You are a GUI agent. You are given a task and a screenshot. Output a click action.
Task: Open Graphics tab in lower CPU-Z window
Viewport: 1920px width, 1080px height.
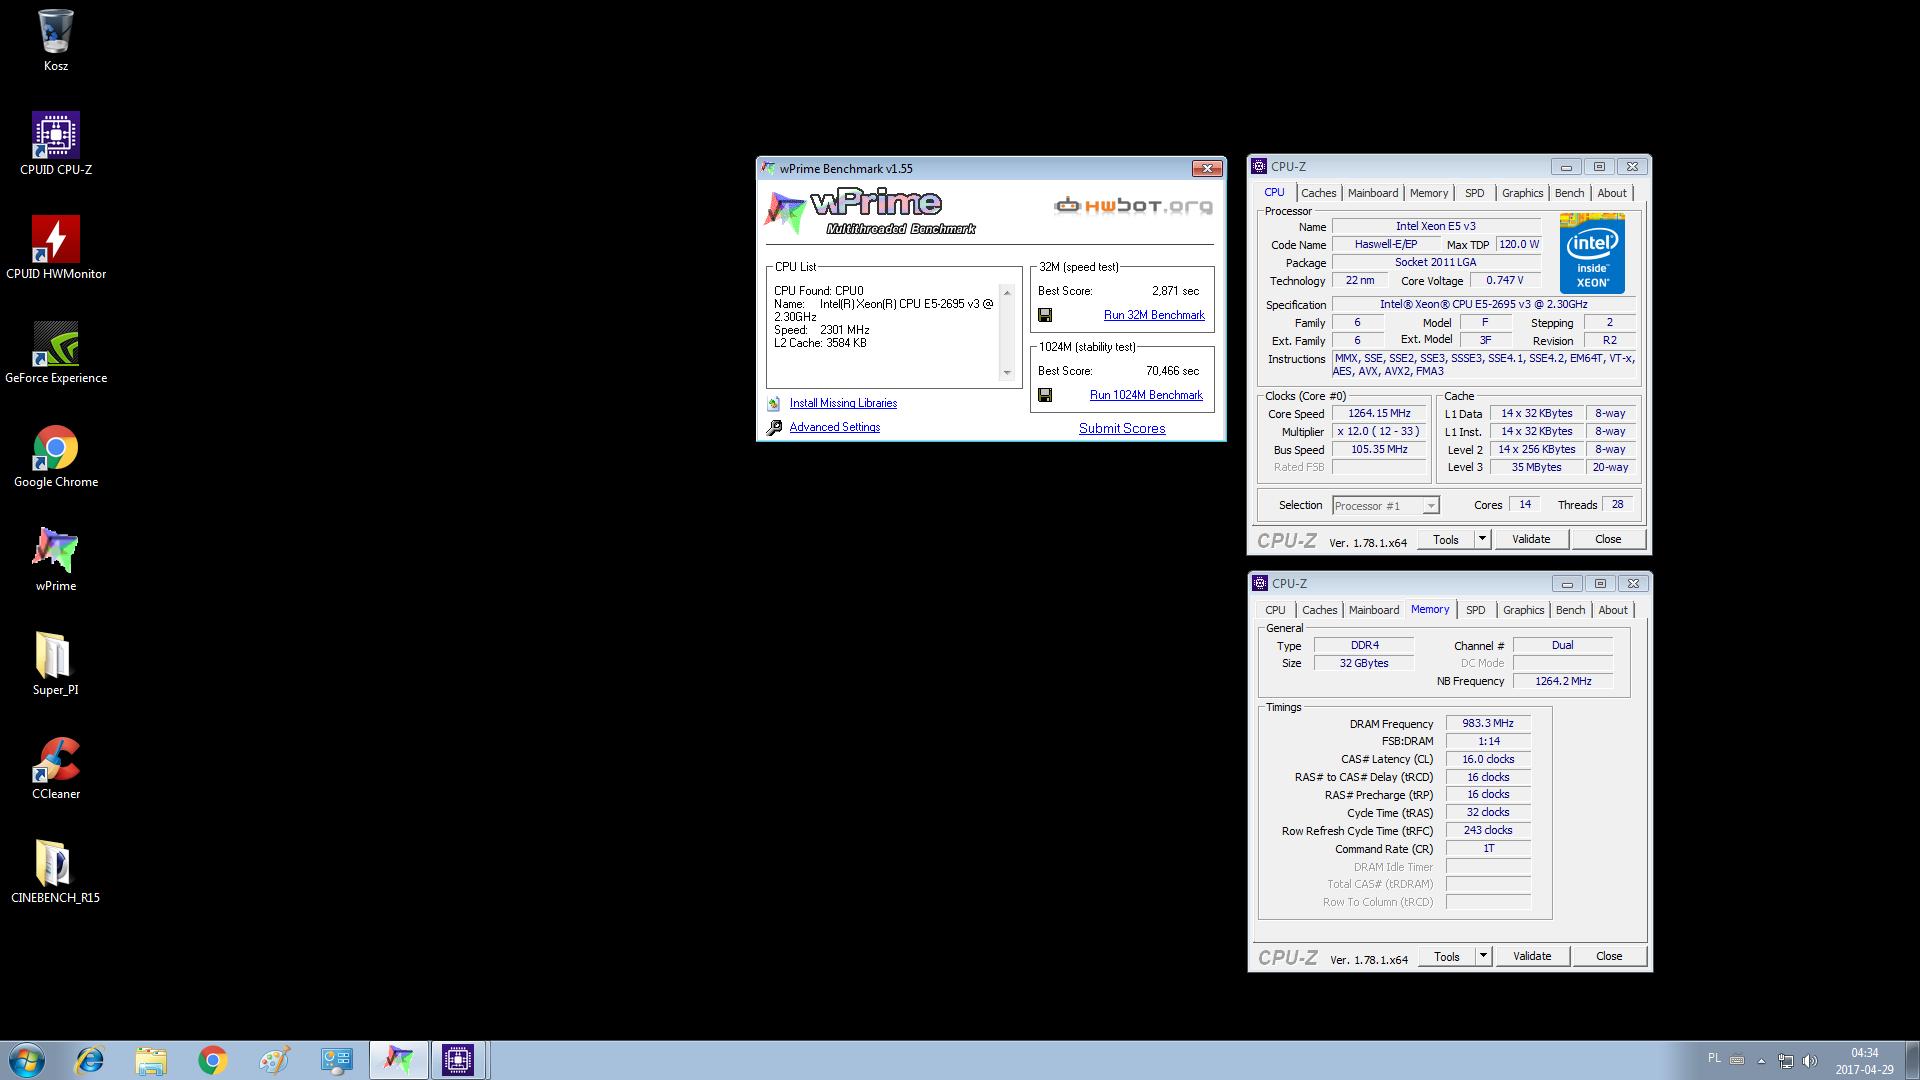[1523, 610]
